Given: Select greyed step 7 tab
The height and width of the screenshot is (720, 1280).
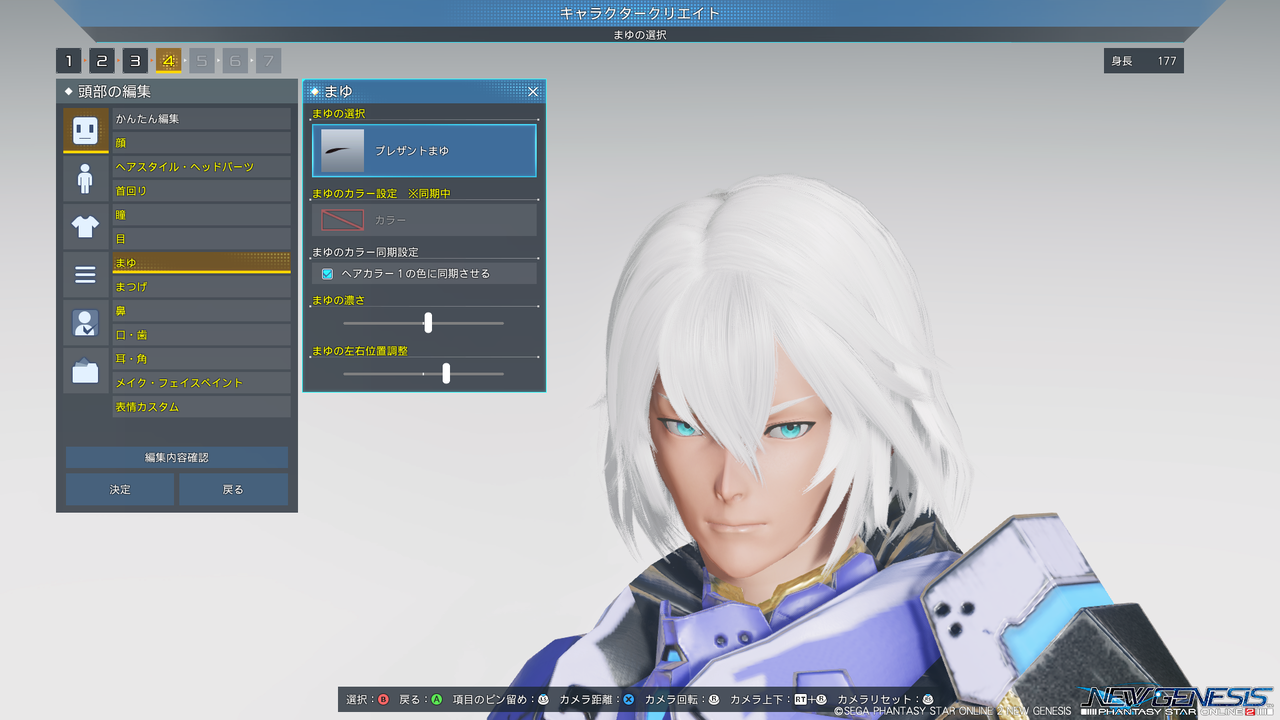Looking at the screenshot, I should click(268, 61).
